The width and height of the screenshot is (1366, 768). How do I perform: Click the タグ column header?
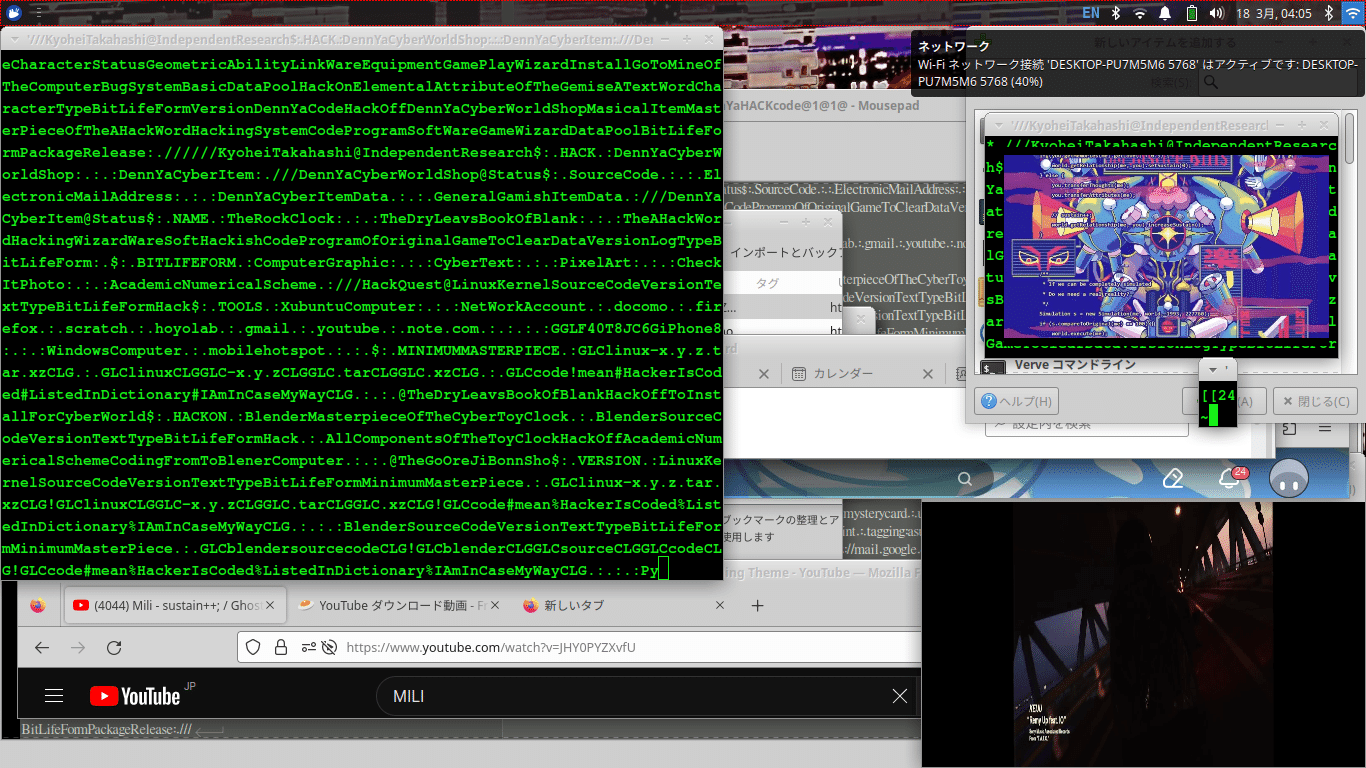(x=767, y=284)
